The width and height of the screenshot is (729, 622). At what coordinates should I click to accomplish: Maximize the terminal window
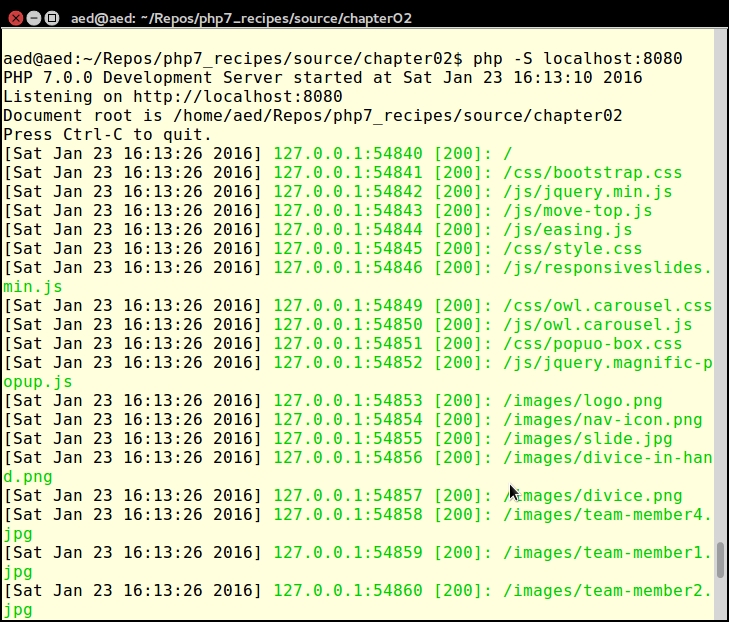pos(51,18)
